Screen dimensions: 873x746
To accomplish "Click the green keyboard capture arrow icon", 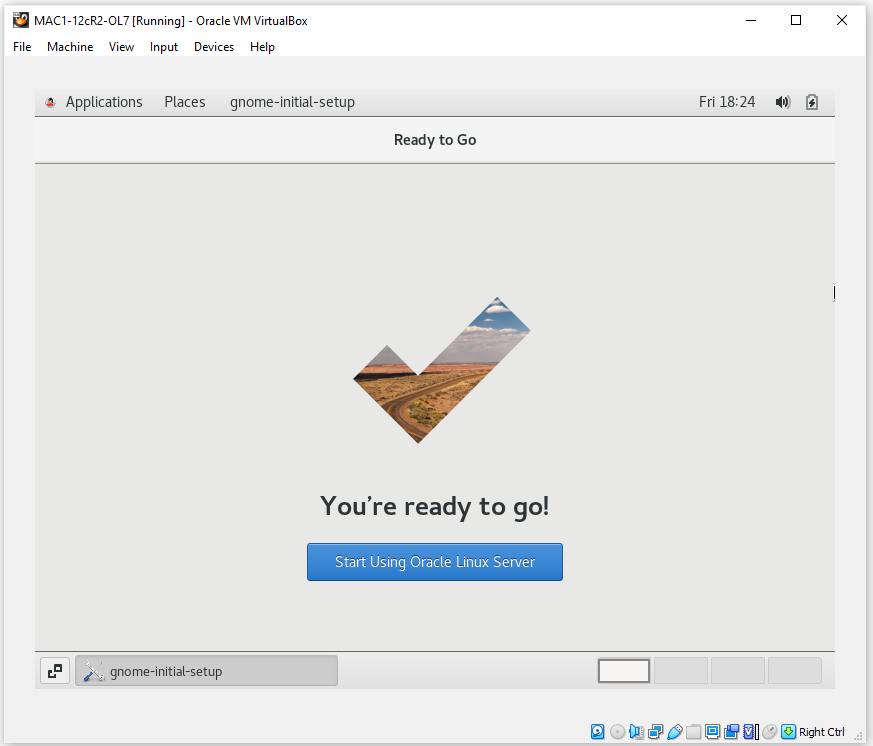I will pyautogui.click(x=788, y=732).
